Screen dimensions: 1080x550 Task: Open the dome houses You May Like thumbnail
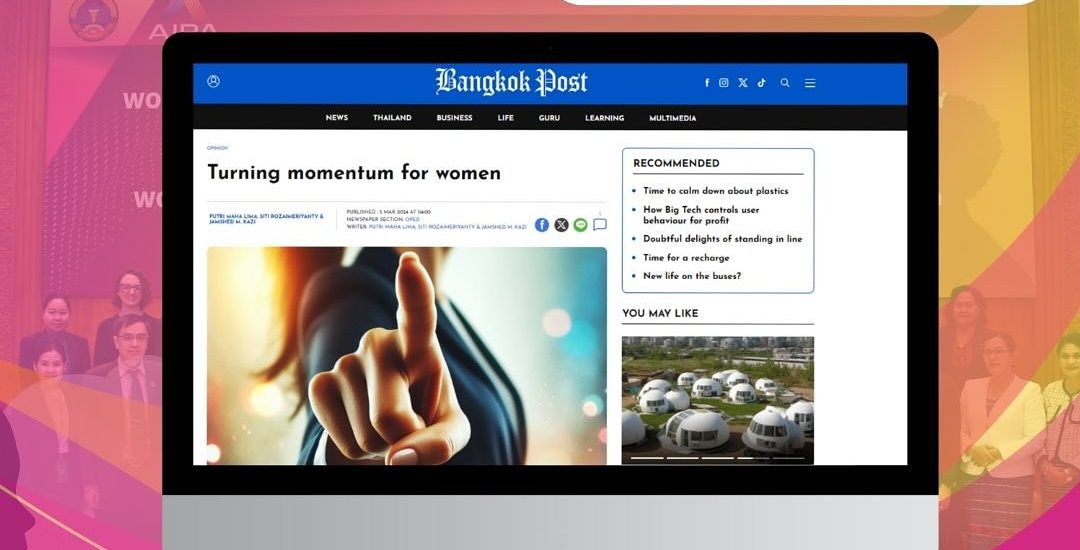click(718, 400)
